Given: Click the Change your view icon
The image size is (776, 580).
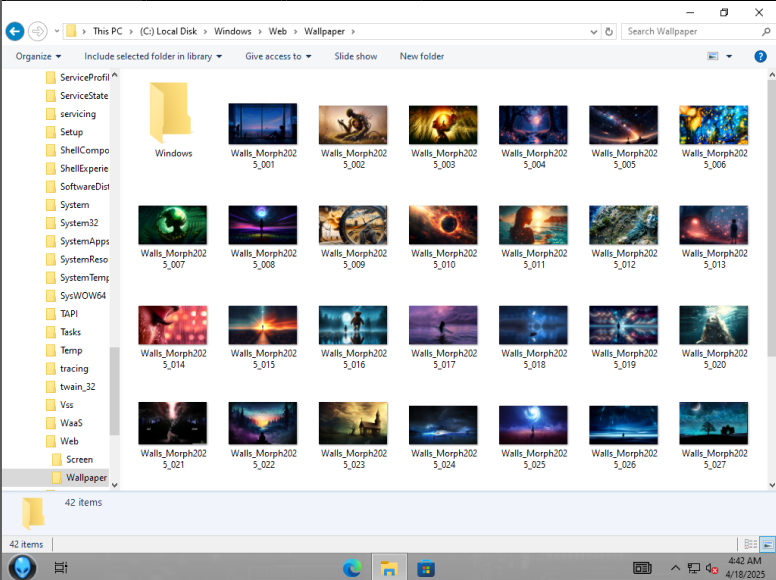Looking at the screenshot, I should (713, 56).
